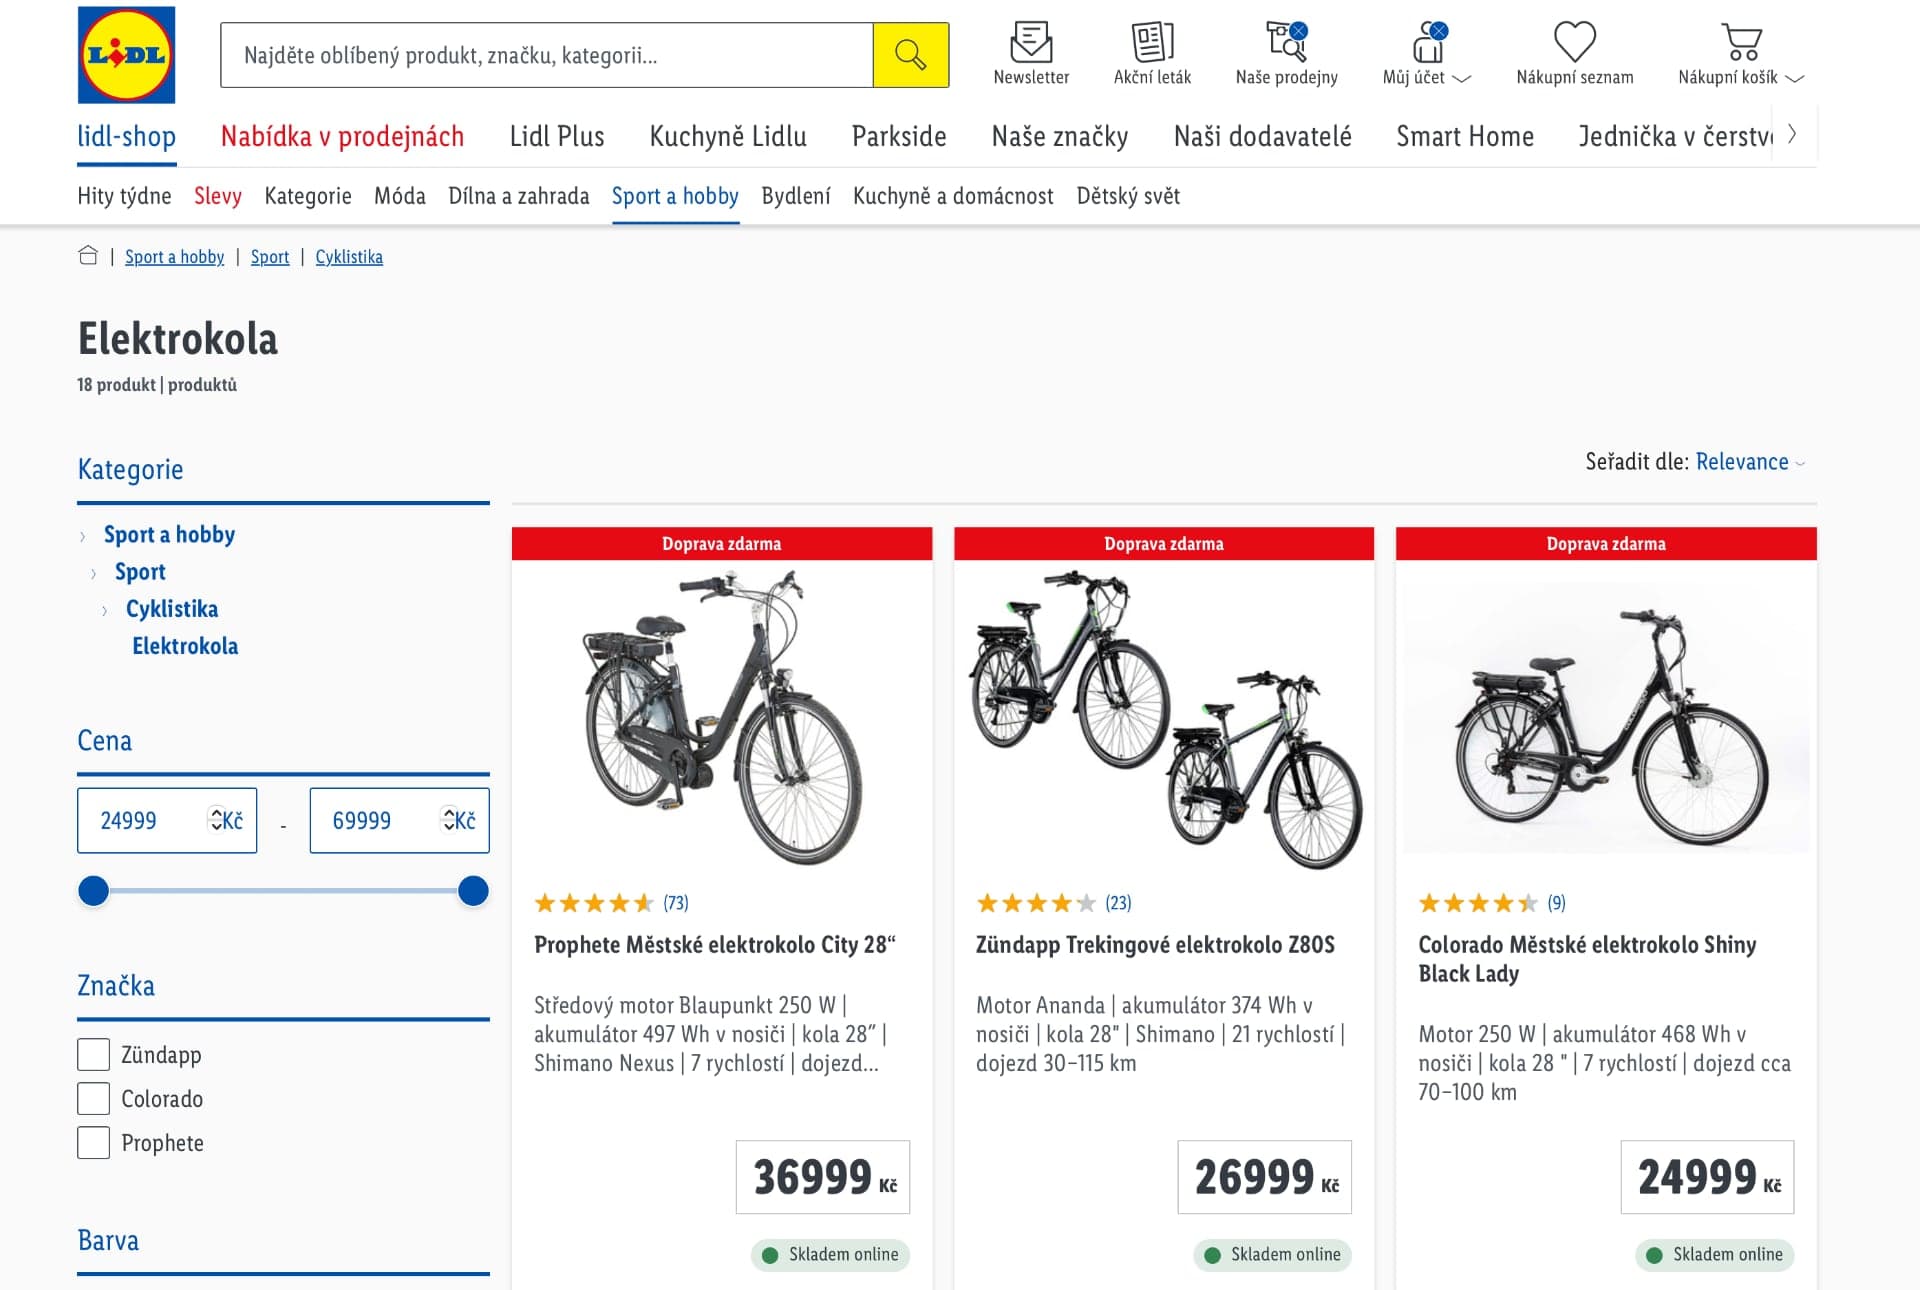This screenshot has width=1920, height=1290.
Task: Open Sport a hobby menu item
Action: pos(675,196)
